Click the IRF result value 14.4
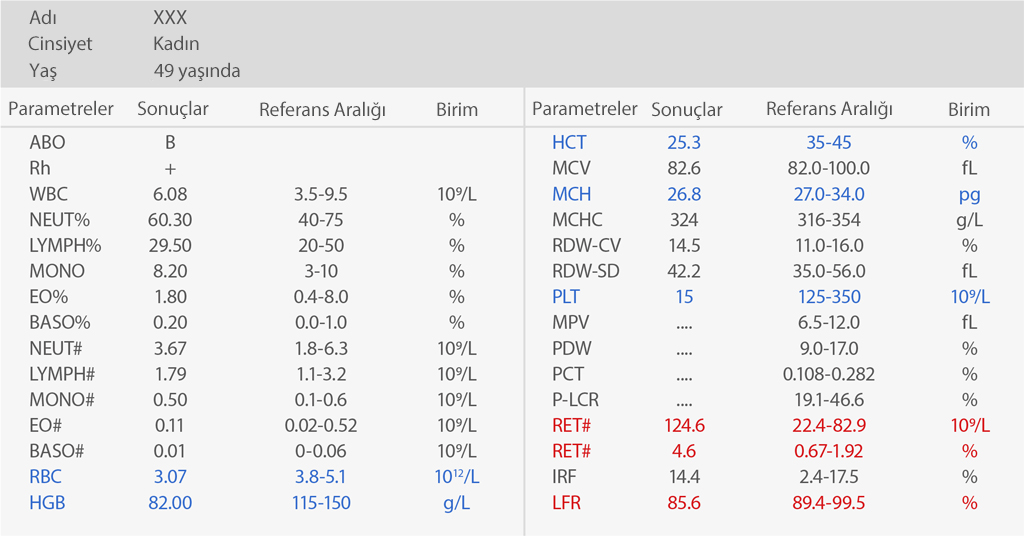Image resolution: width=1024 pixels, height=536 pixels. (x=684, y=477)
